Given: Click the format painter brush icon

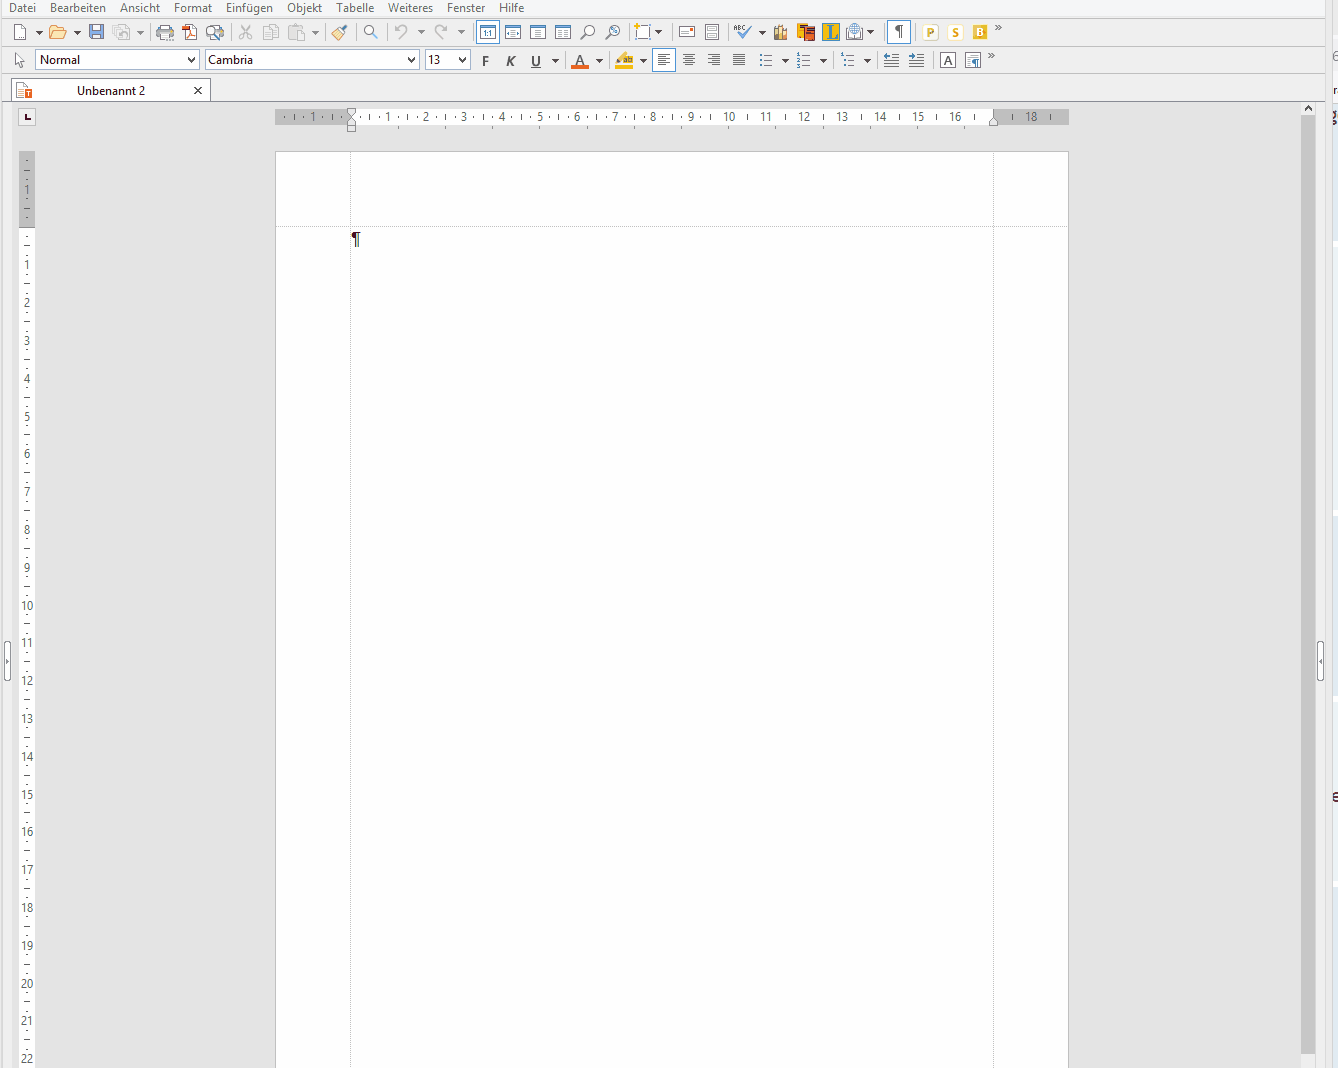Looking at the screenshot, I should (339, 32).
